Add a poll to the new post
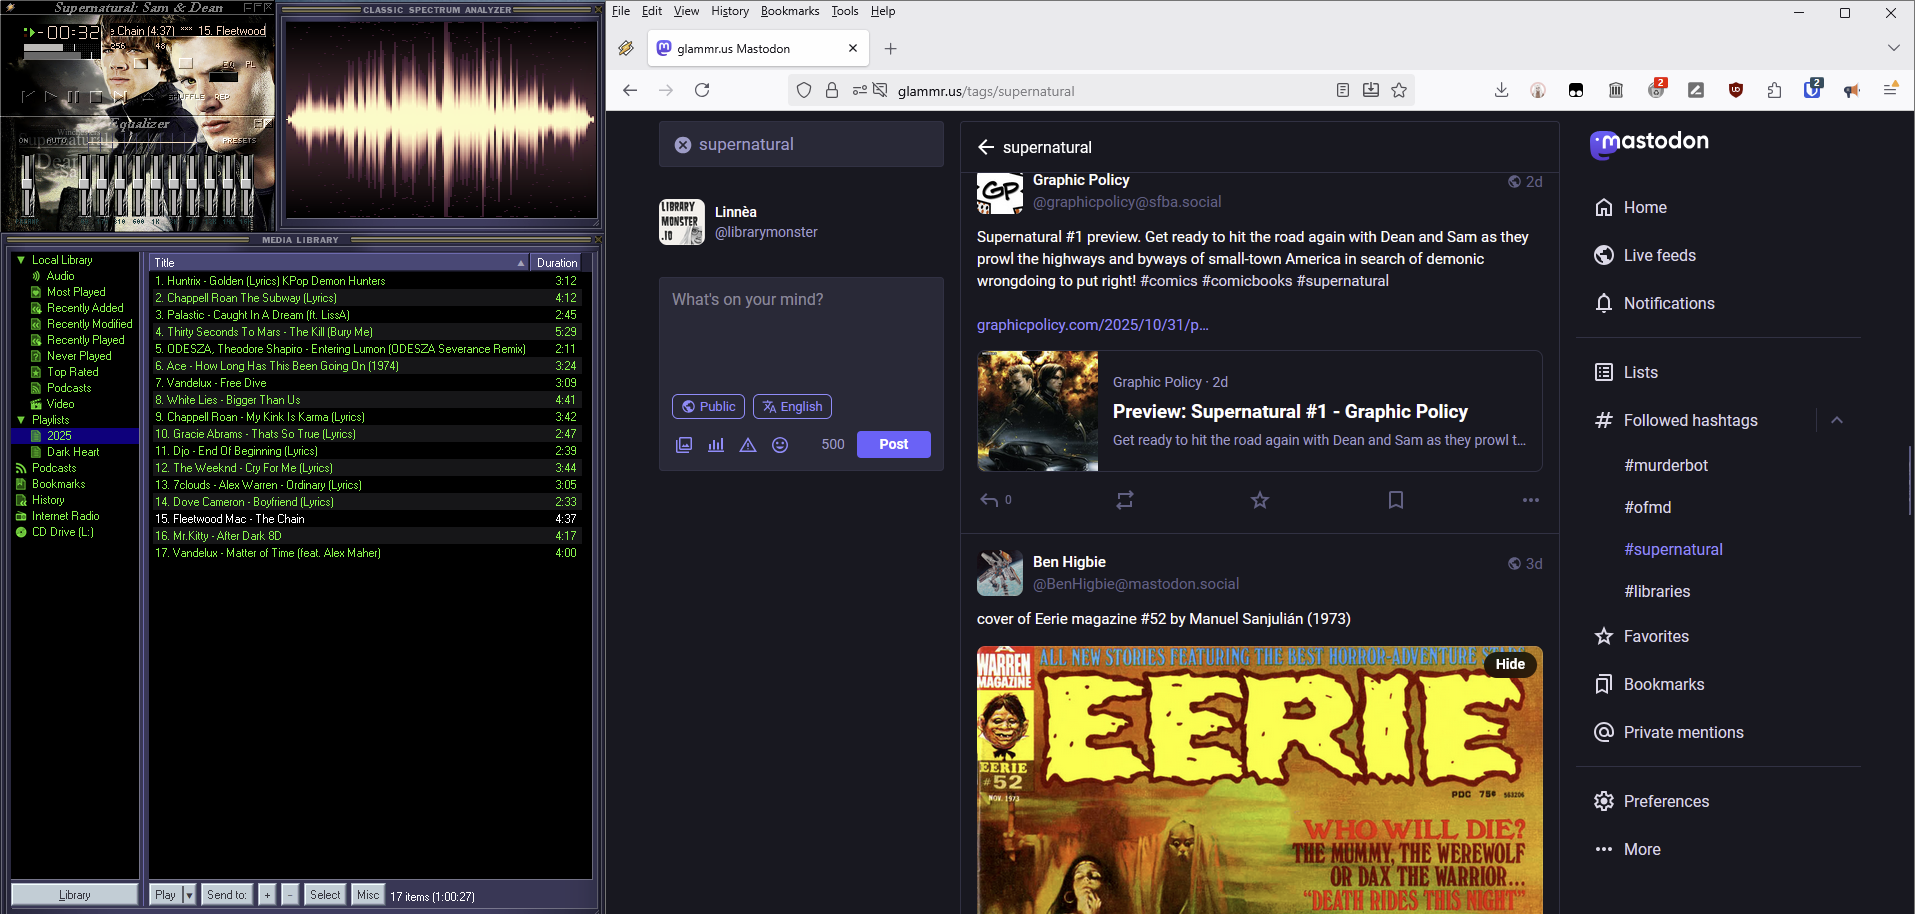Viewport: 1915px width, 914px height. pos(716,445)
